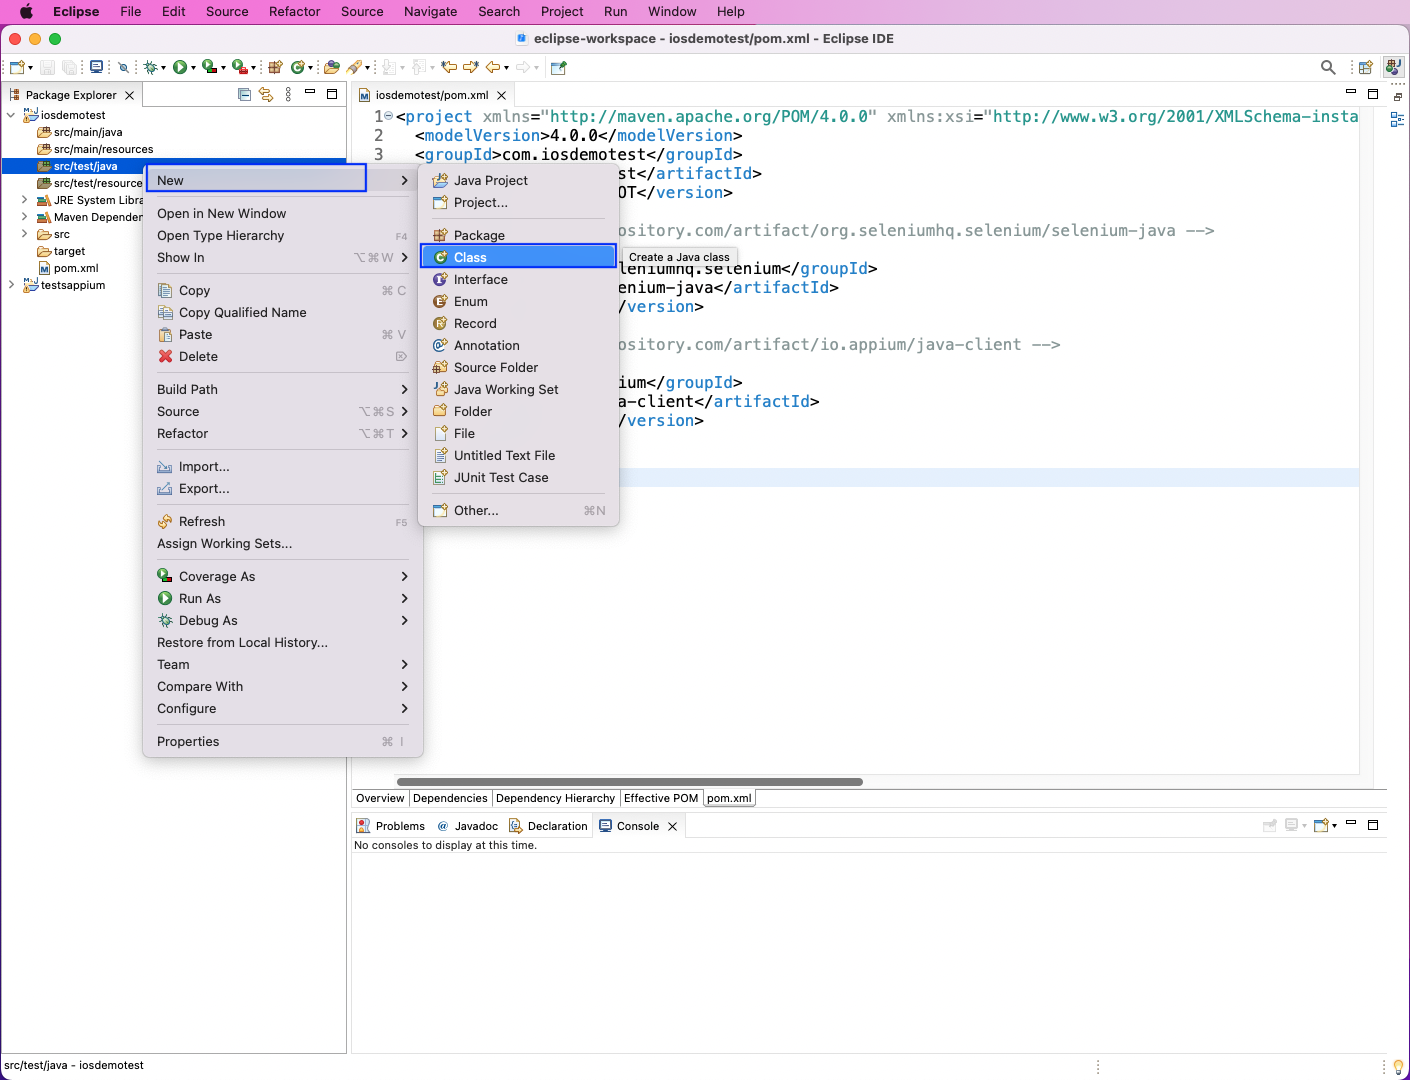Click the Debug bug icon in toolbar
This screenshot has width=1410, height=1080.
pyautogui.click(x=150, y=68)
